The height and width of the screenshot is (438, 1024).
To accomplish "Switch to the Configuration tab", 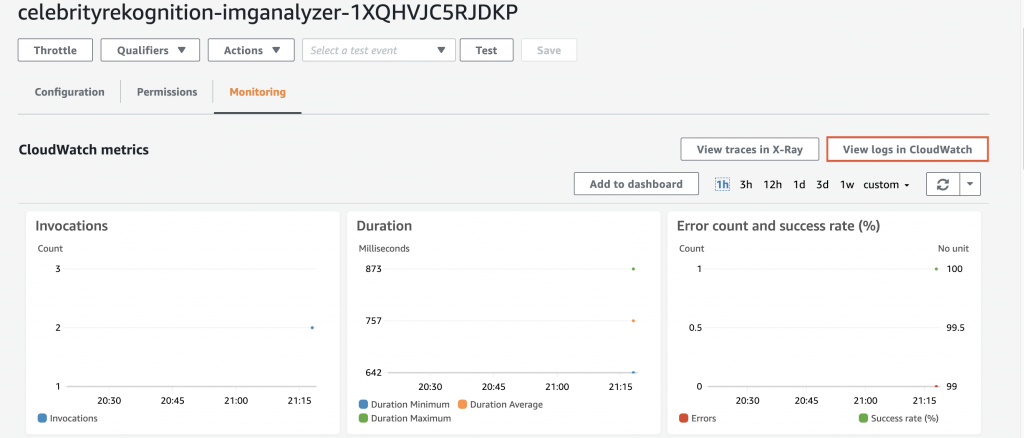I will (x=69, y=92).
